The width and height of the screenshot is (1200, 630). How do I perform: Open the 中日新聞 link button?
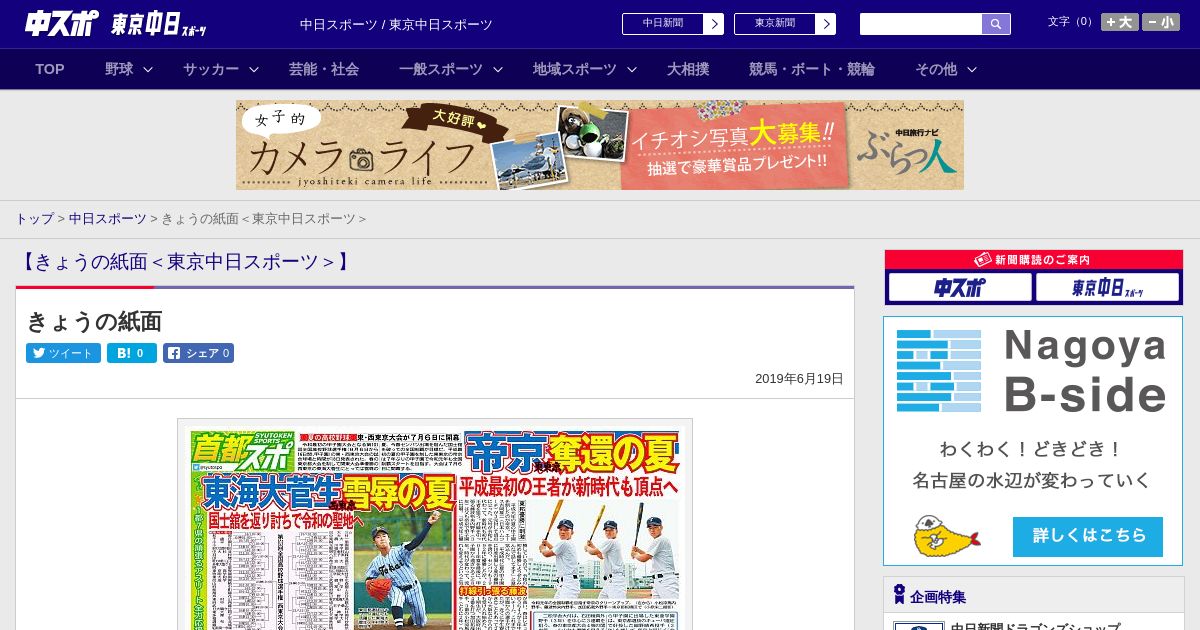click(x=663, y=24)
